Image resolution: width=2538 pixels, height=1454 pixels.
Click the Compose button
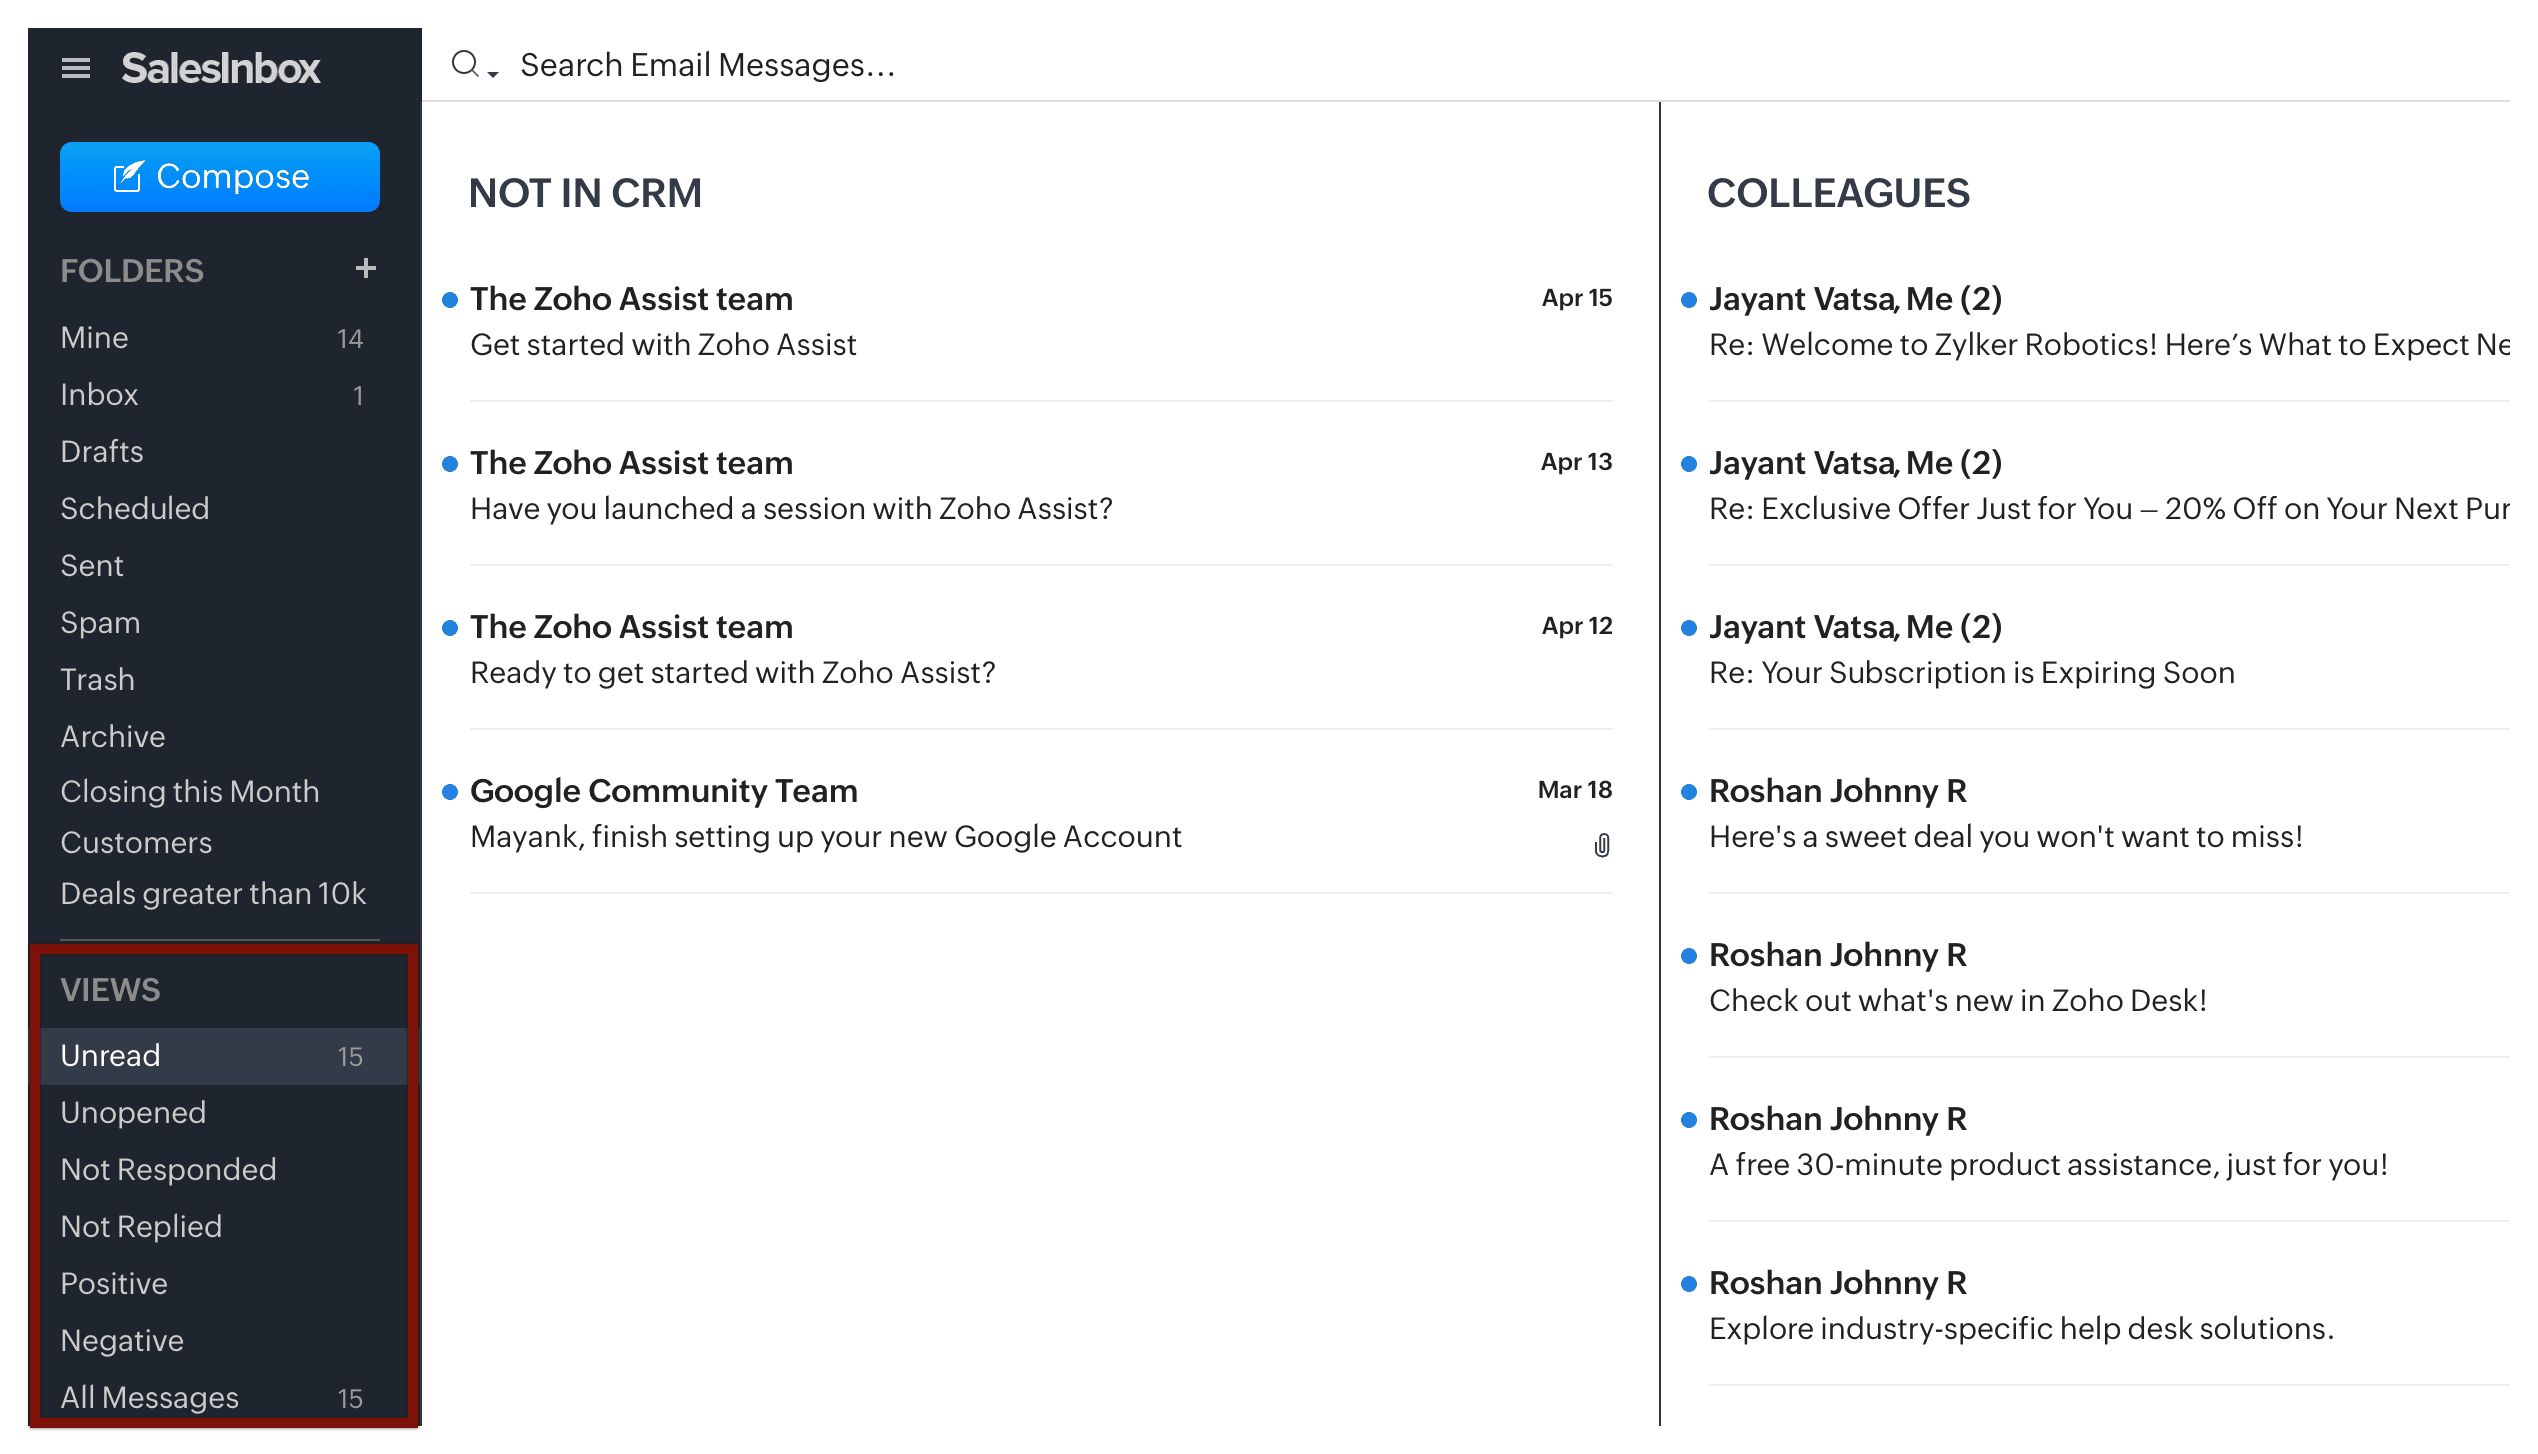[220, 177]
